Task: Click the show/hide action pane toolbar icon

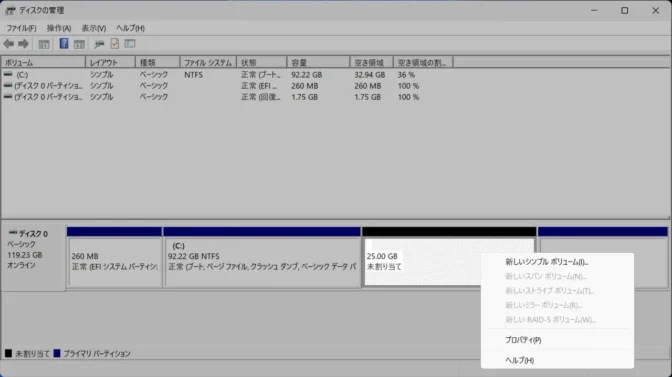Action: (79, 44)
